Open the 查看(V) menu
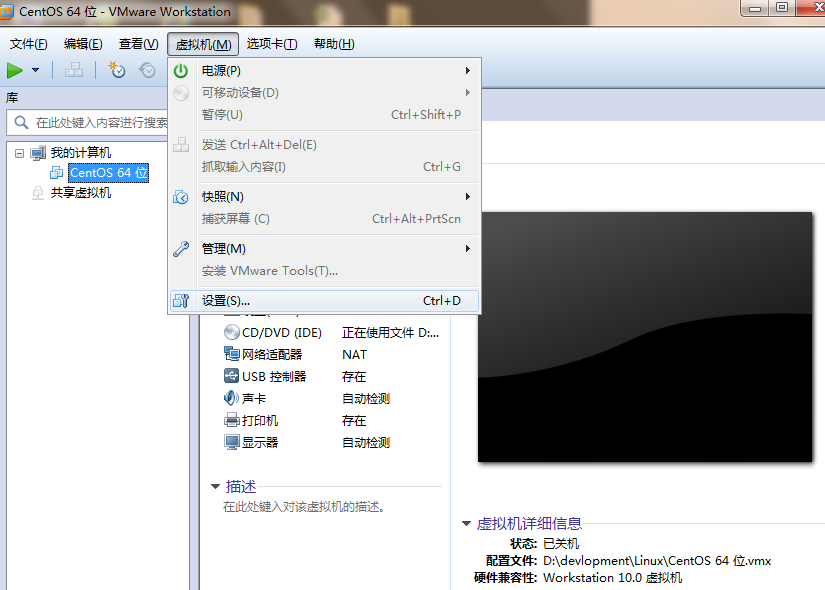This screenshot has width=825, height=590. click(x=138, y=44)
